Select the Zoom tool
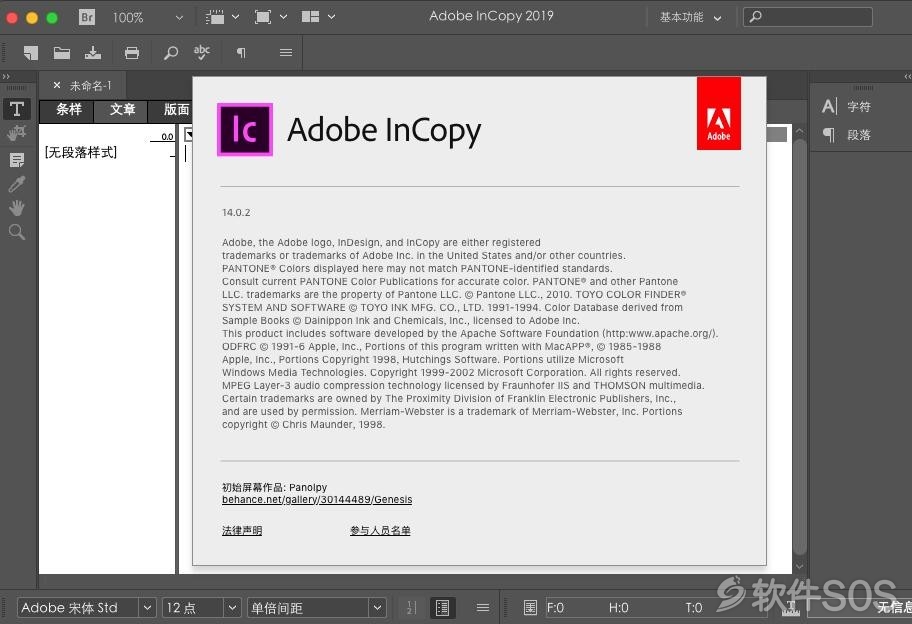The width and height of the screenshot is (912, 624). pyautogui.click(x=17, y=232)
